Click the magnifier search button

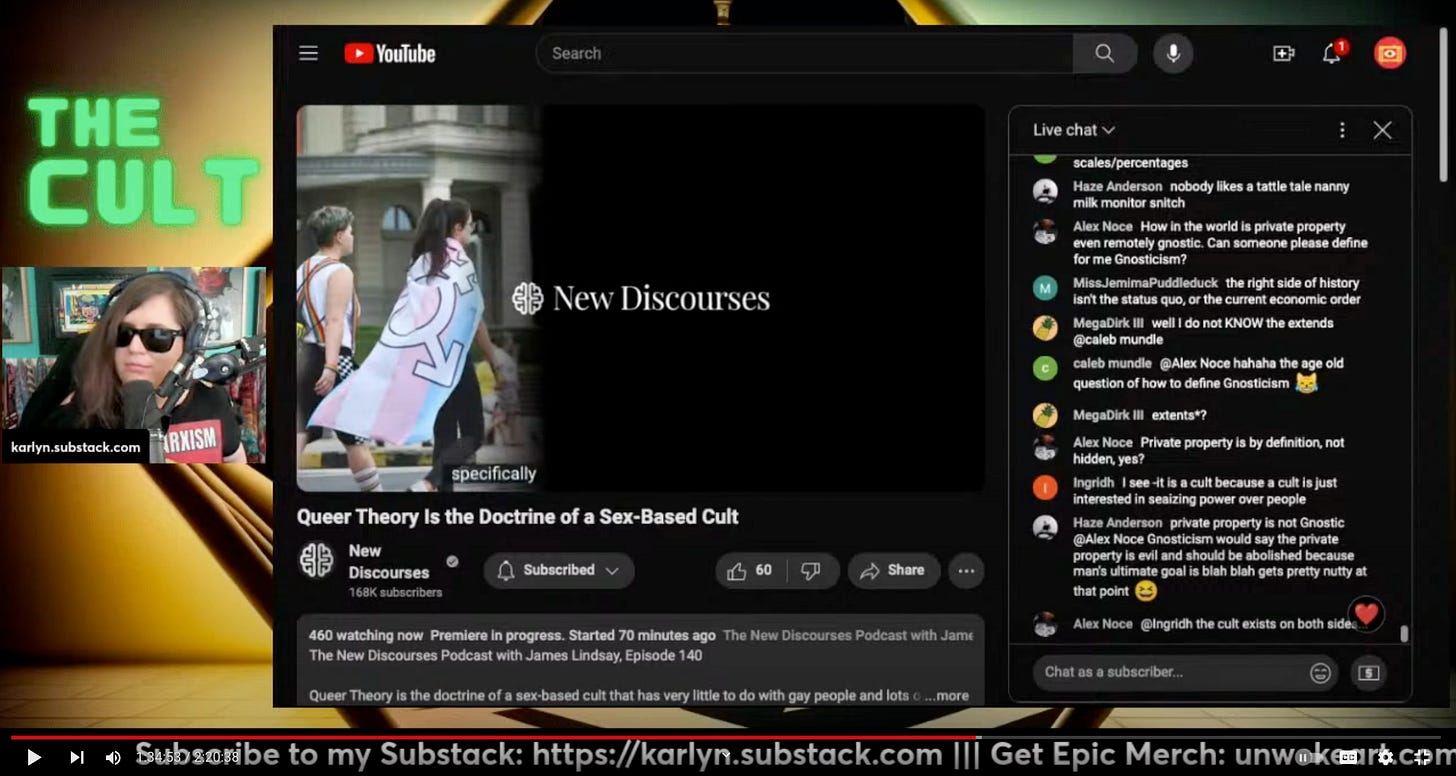[1104, 53]
